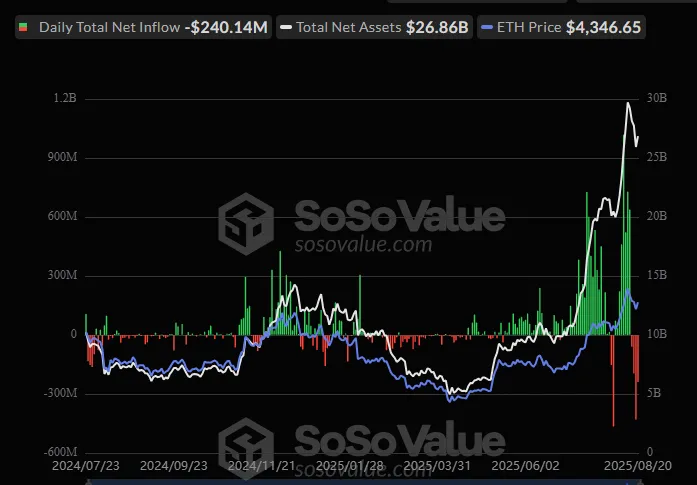Click the blue ETH Price legend line marker

point(487,27)
